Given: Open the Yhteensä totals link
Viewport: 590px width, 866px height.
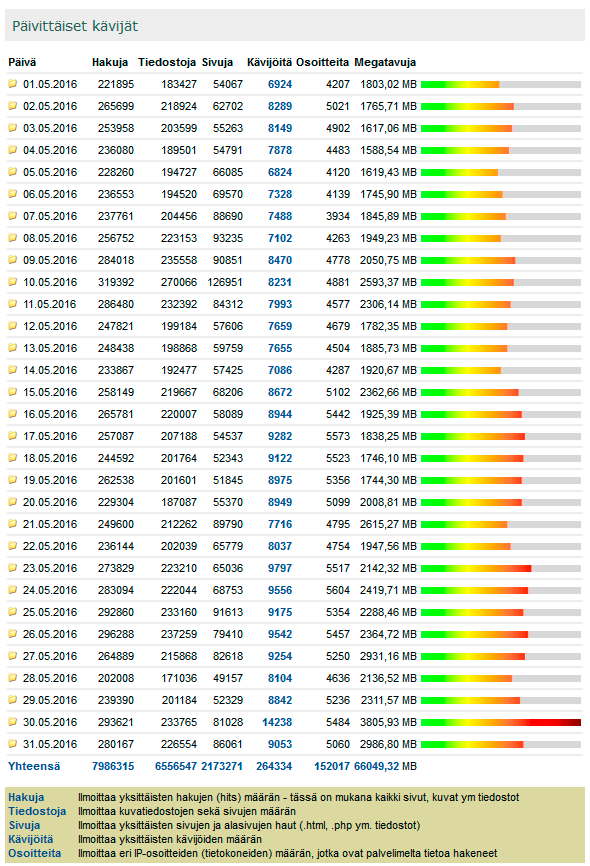Looking at the screenshot, I should 34,766.
